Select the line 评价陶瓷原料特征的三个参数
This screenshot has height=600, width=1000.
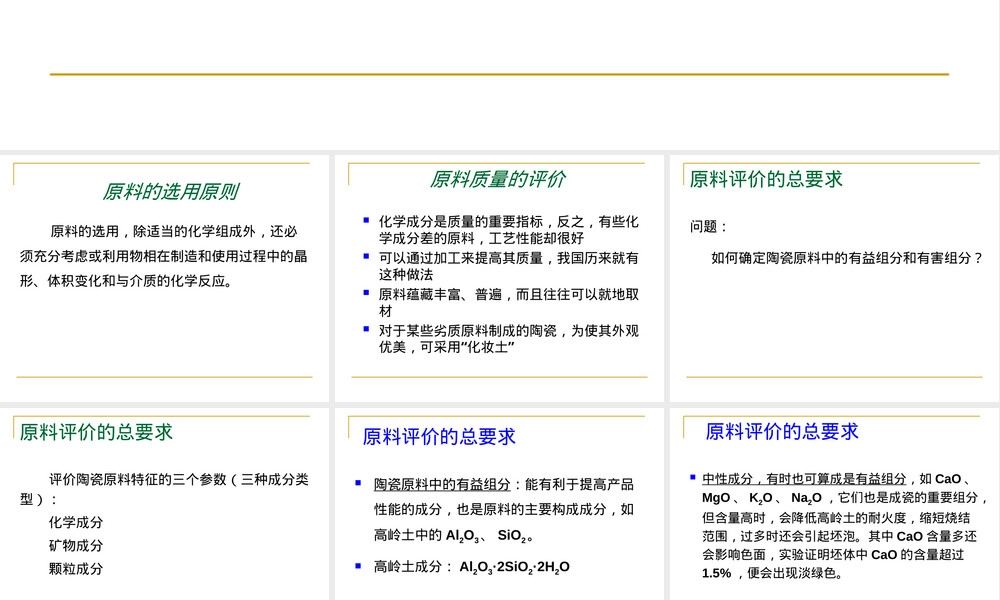[x=164, y=489]
